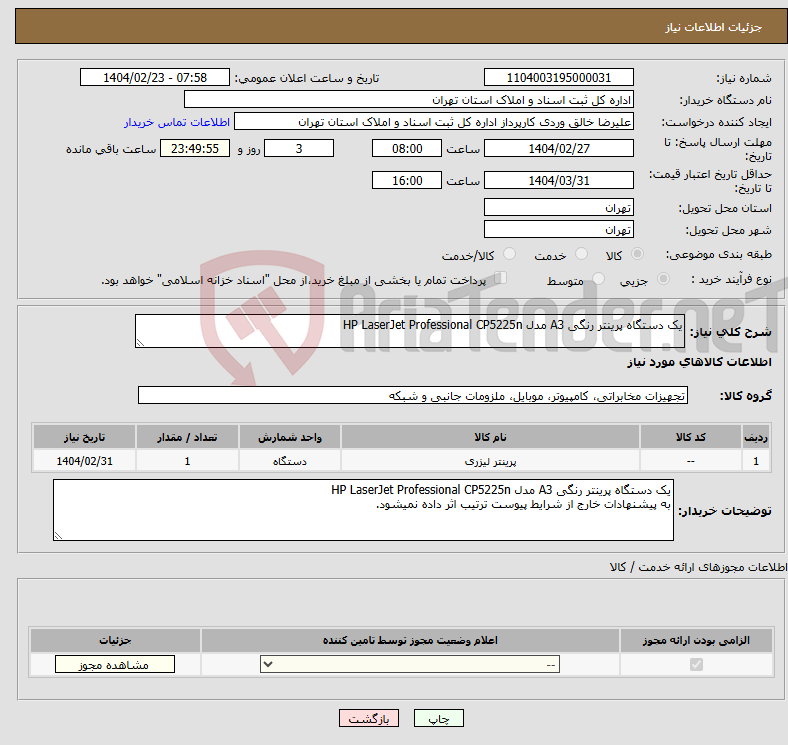
Task: Click the کد کالا column header
Action: click(691, 437)
